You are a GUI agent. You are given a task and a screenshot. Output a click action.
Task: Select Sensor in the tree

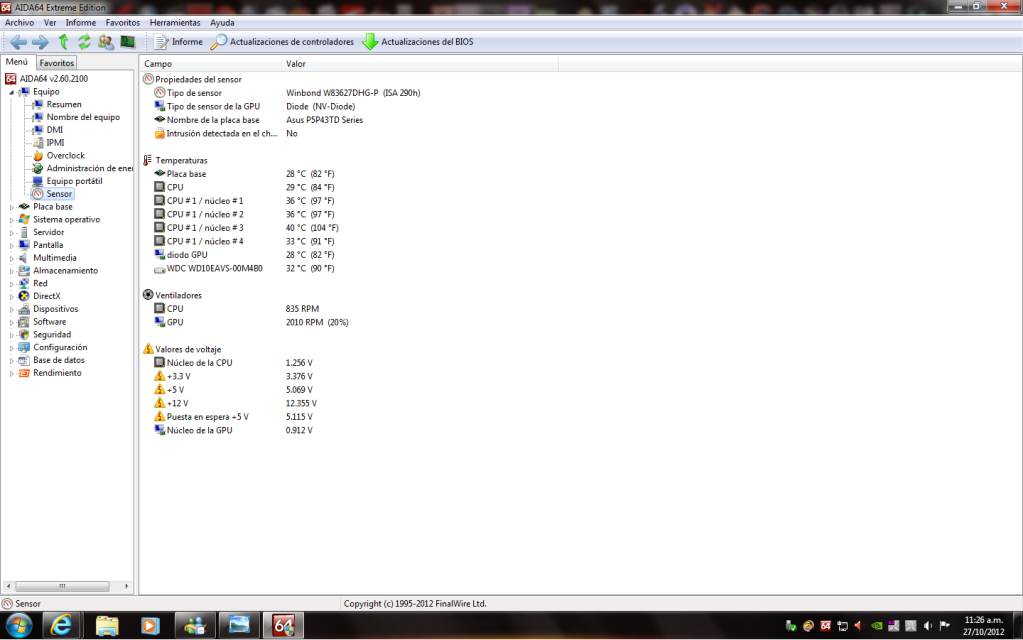pyautogui.click(x=59, y=194)
